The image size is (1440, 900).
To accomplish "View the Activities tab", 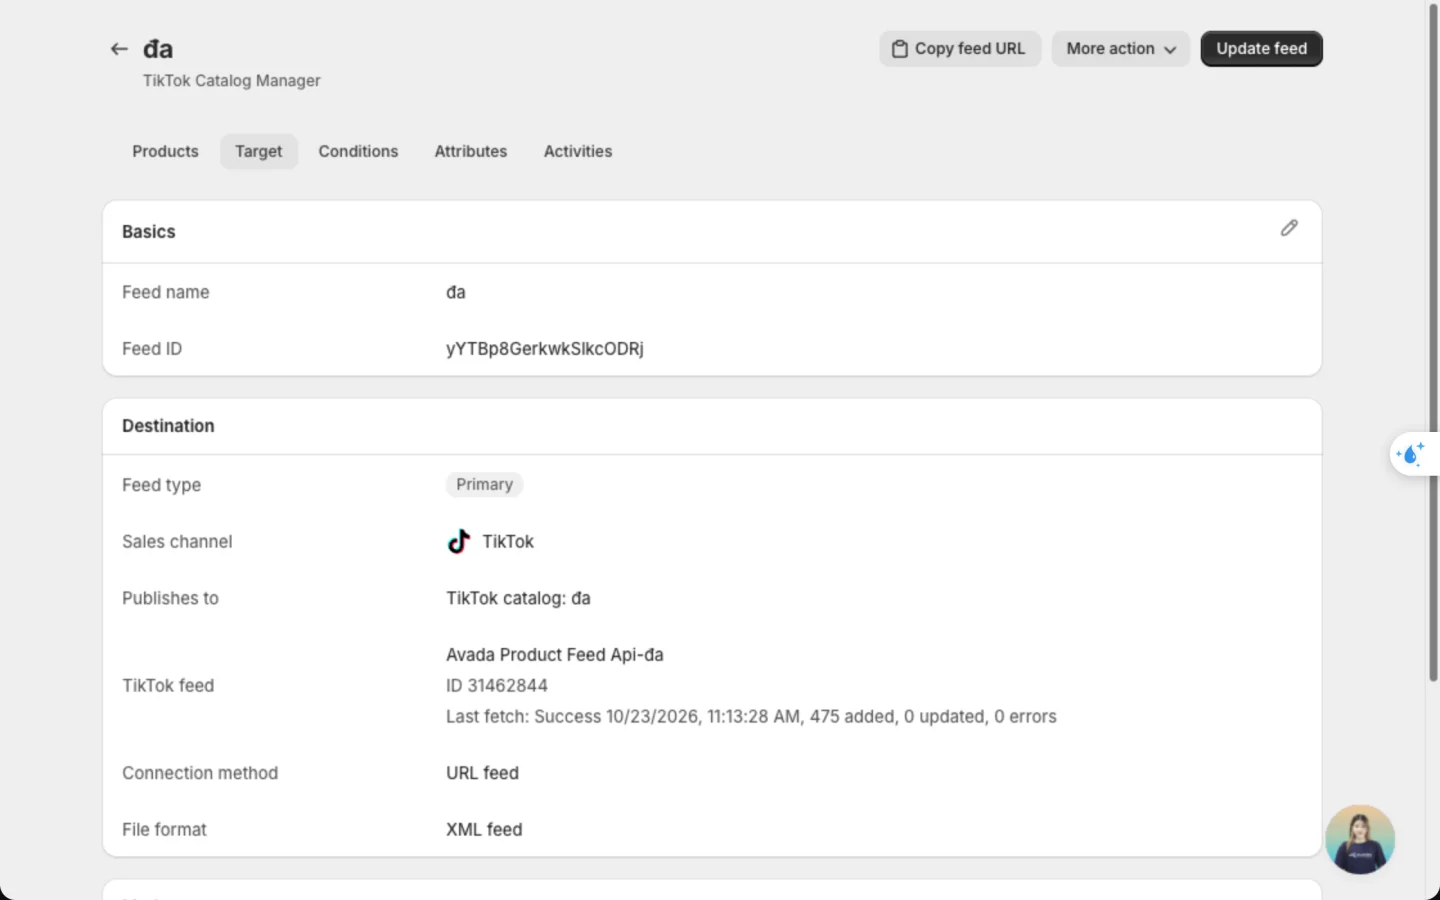I will (578, 151).
